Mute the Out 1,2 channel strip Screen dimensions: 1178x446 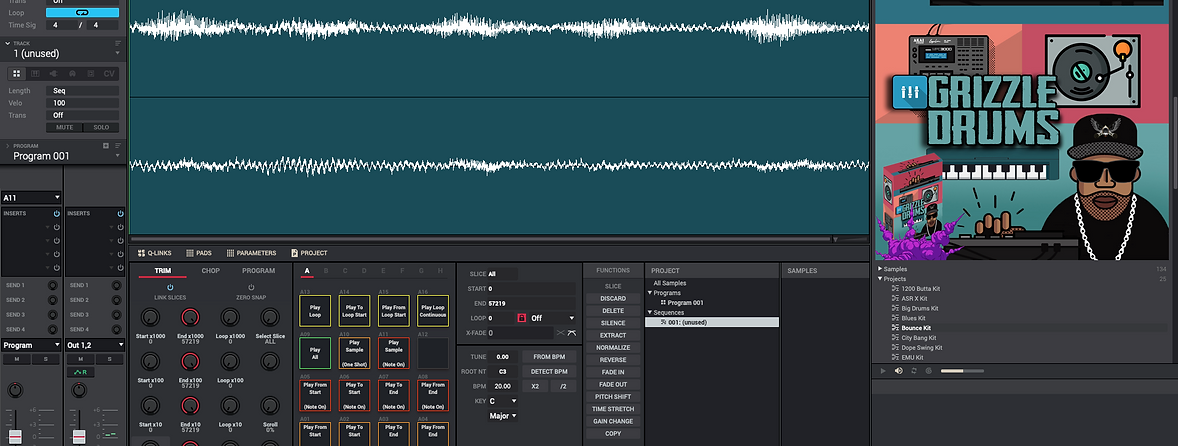click(x=80, y=360)
